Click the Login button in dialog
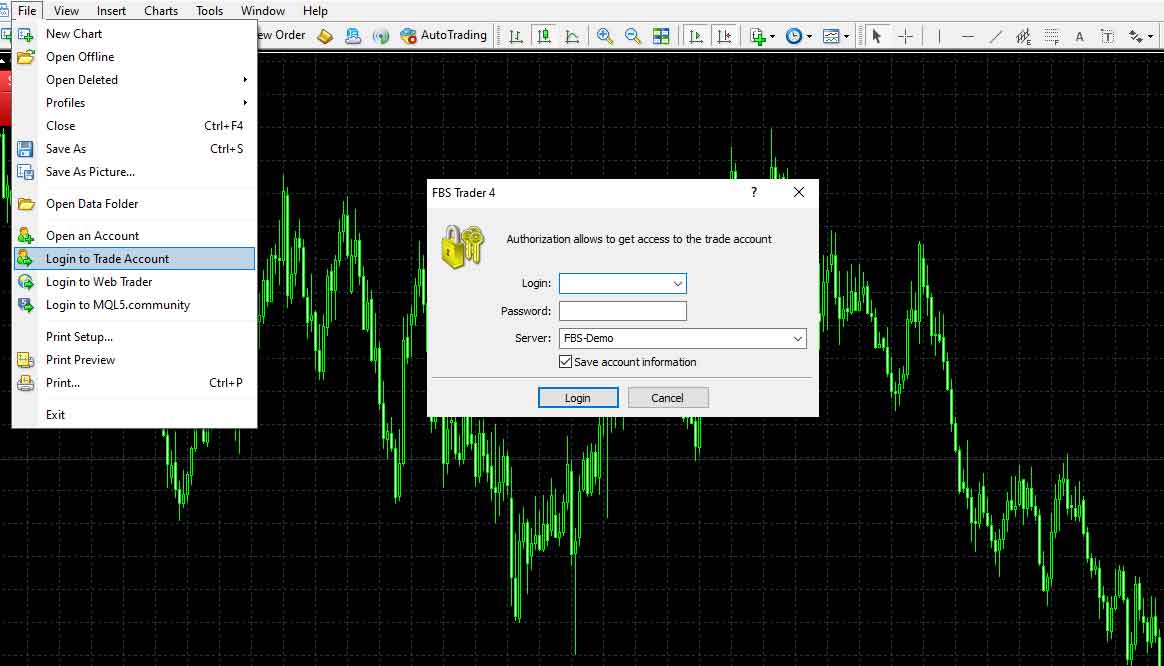Viewport: 1164px width, 666px height. coord(578,398)
